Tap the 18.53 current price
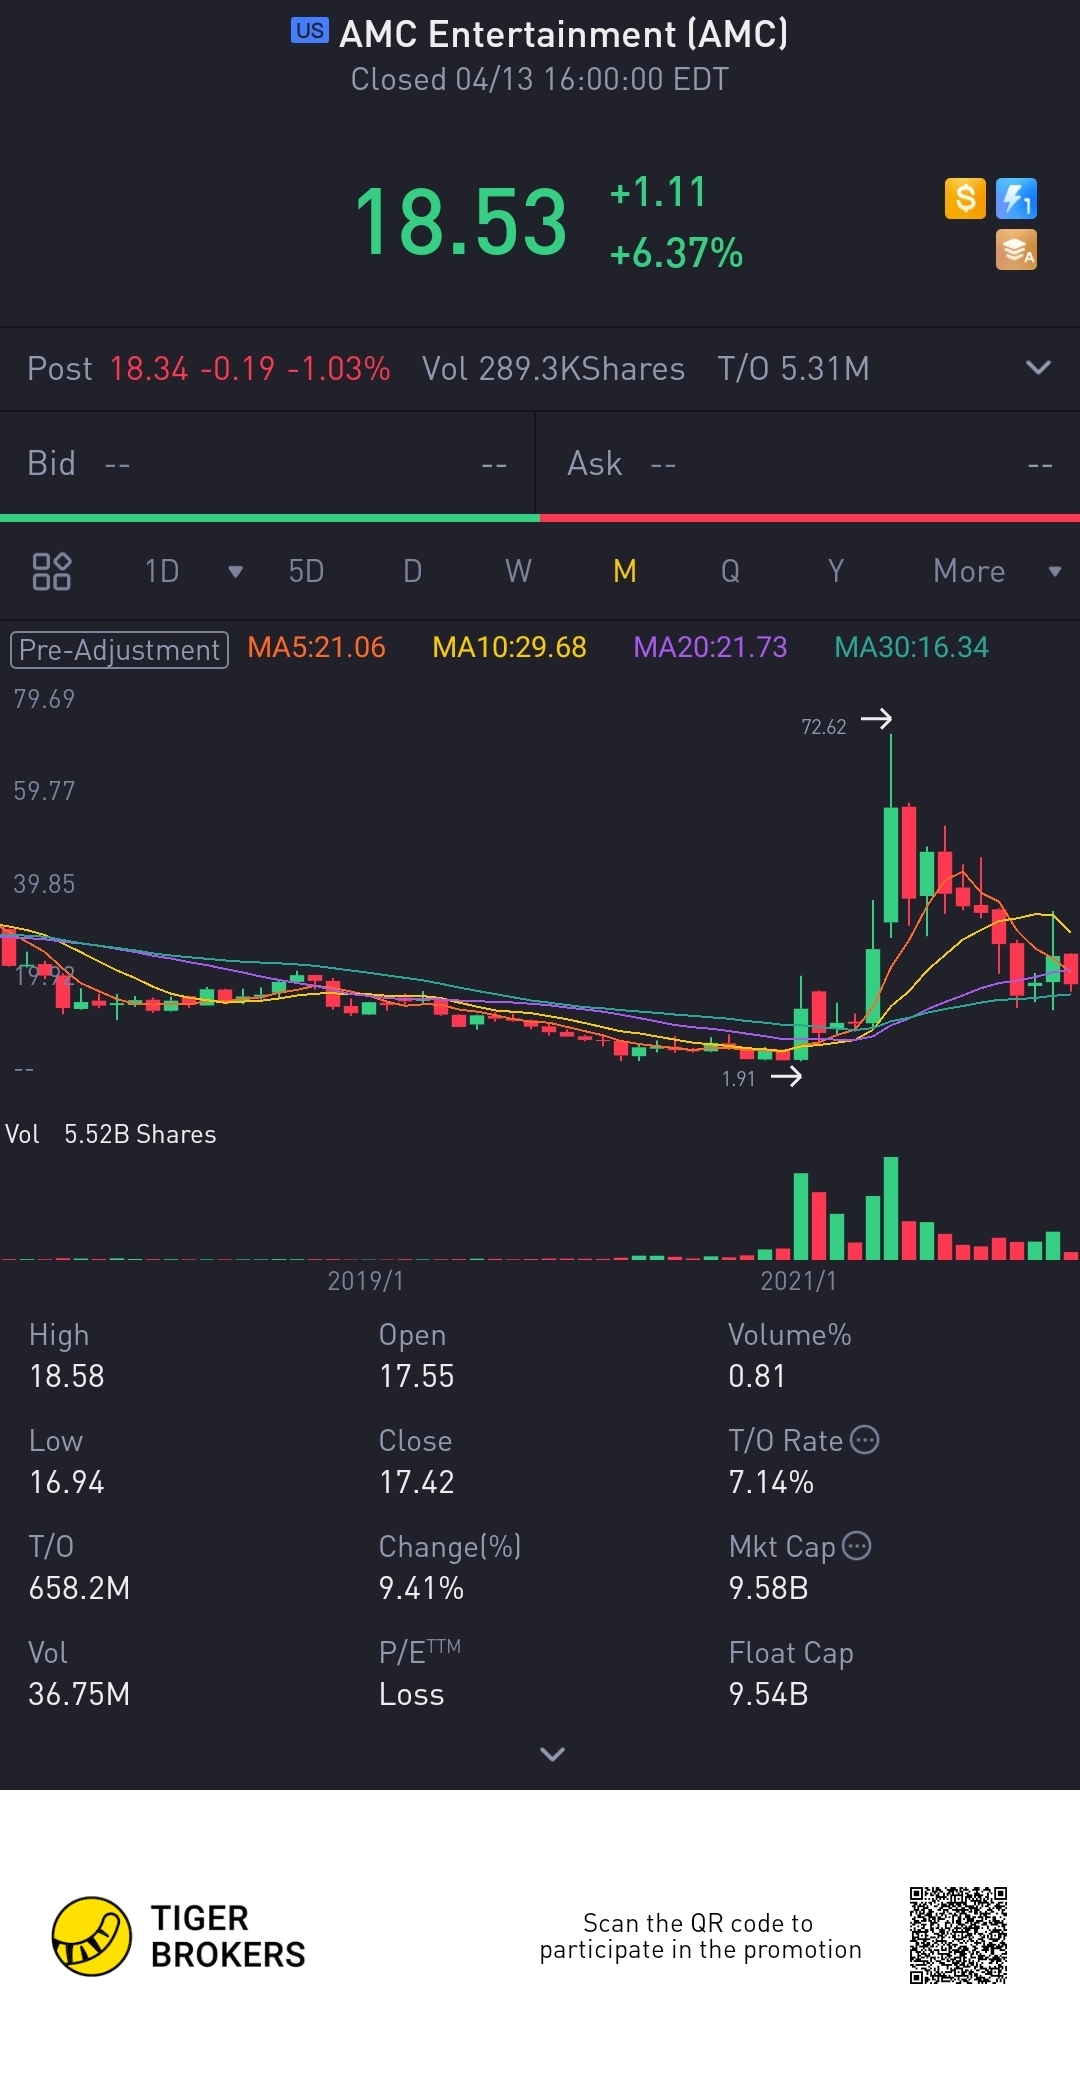This screenshot has height=2083, width=1080. 461,222
